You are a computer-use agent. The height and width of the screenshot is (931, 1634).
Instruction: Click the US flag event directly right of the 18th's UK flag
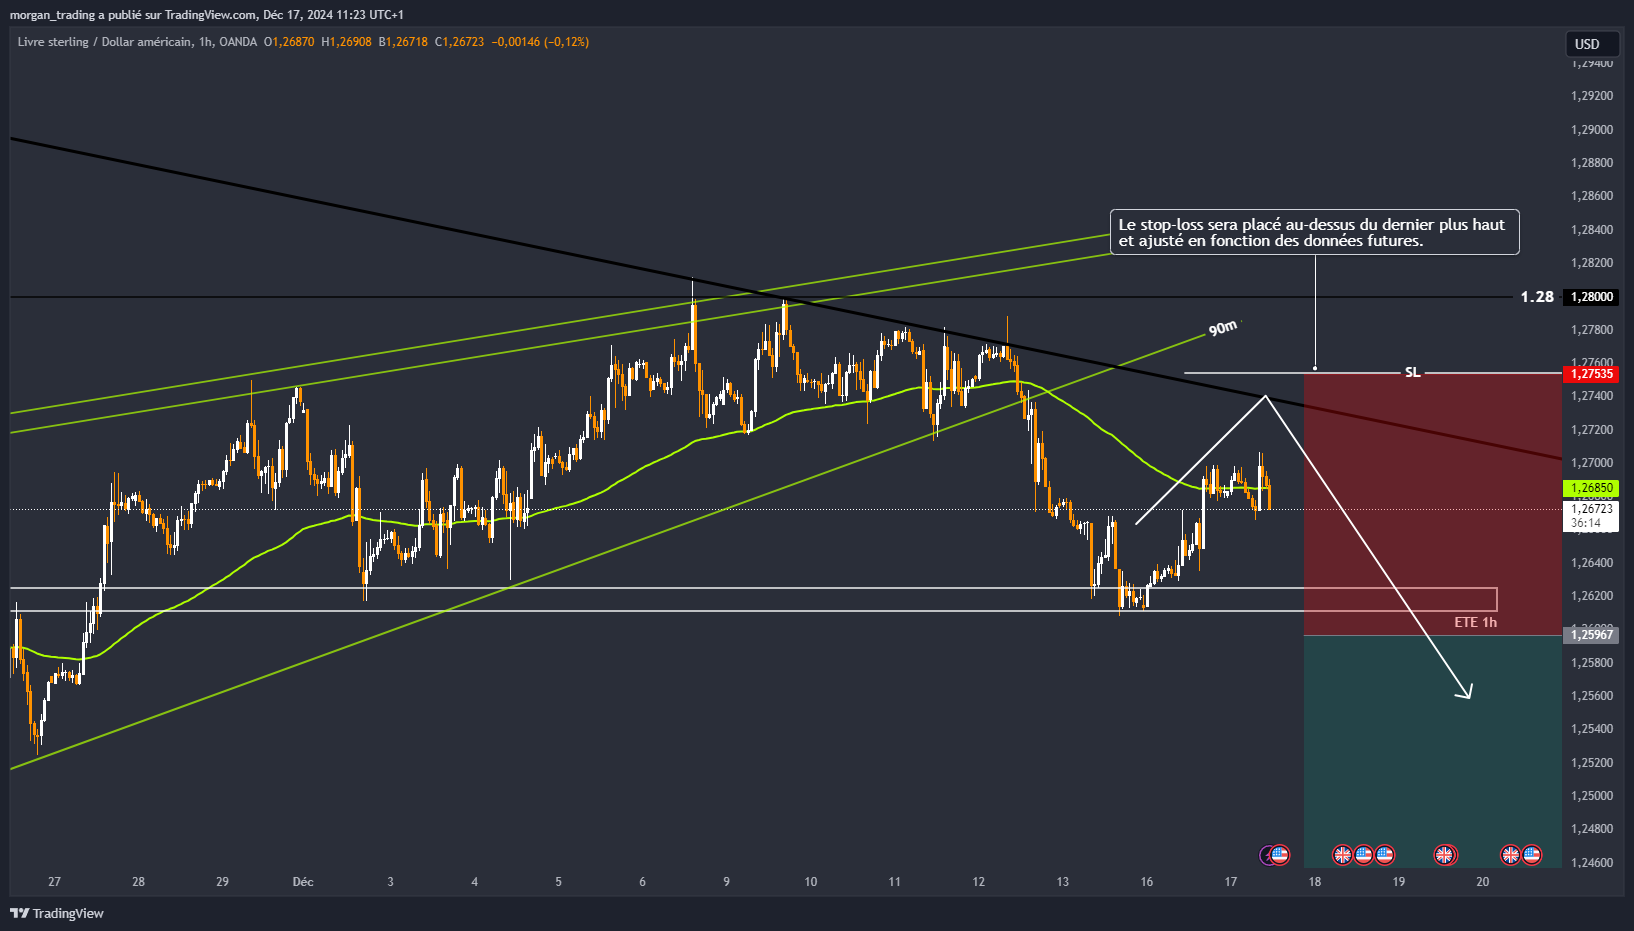[1363, 855]
